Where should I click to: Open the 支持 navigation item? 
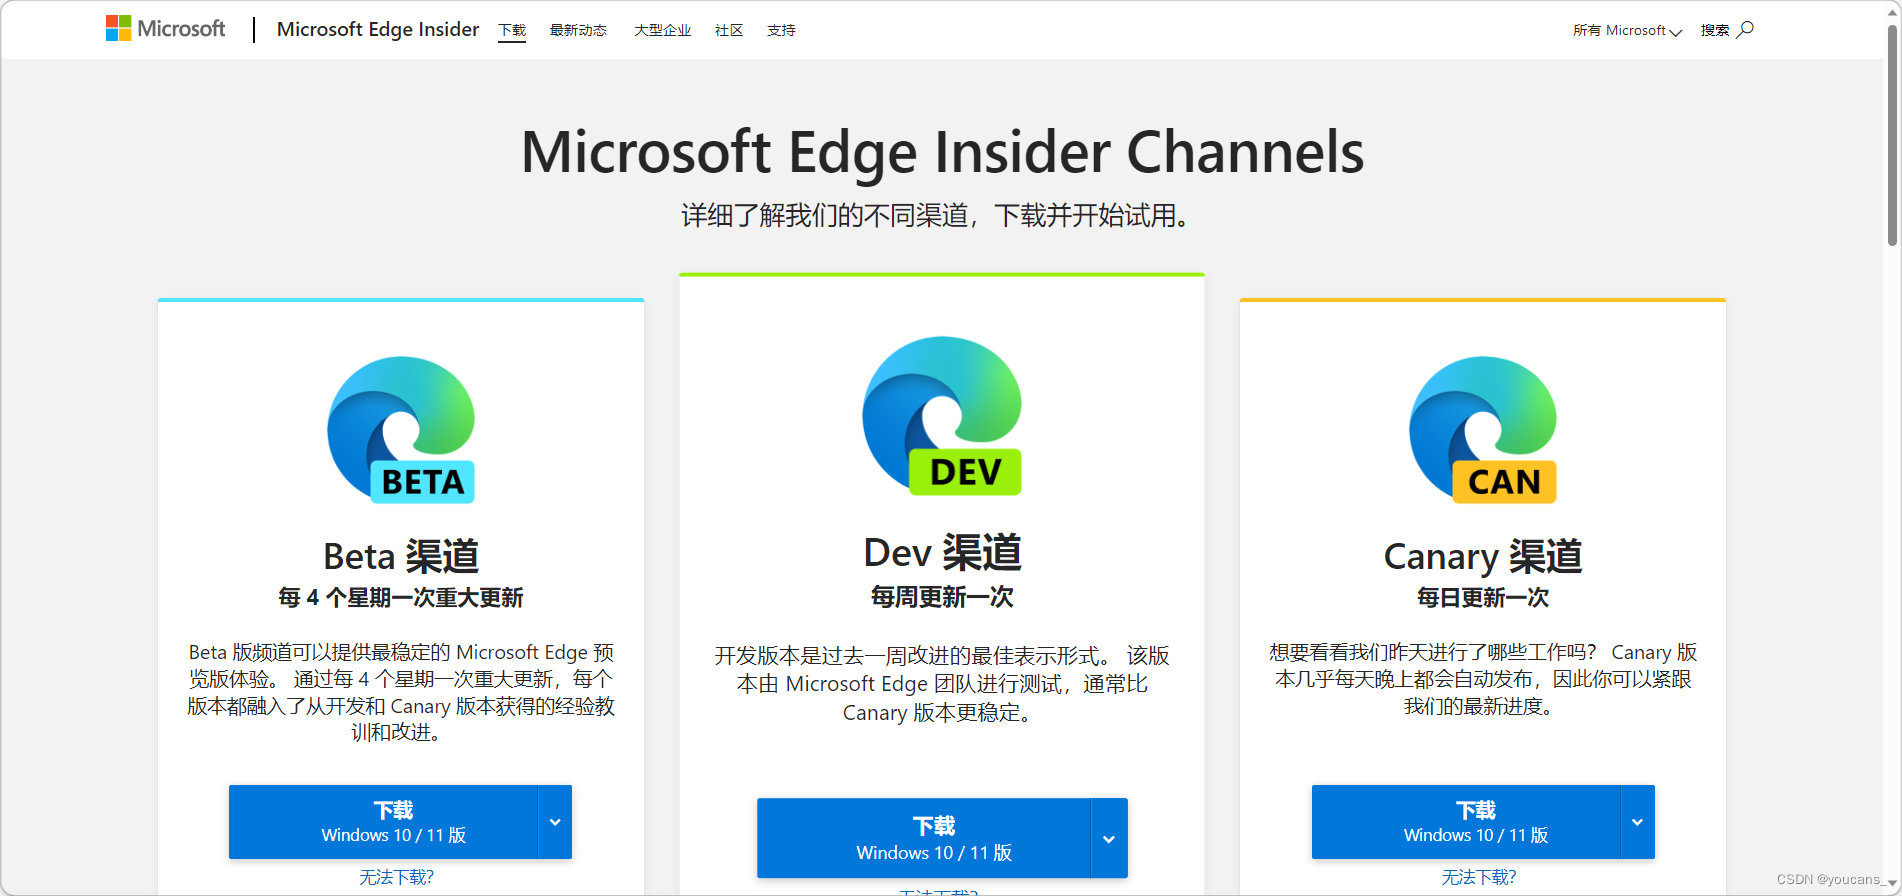click(781, 30)
